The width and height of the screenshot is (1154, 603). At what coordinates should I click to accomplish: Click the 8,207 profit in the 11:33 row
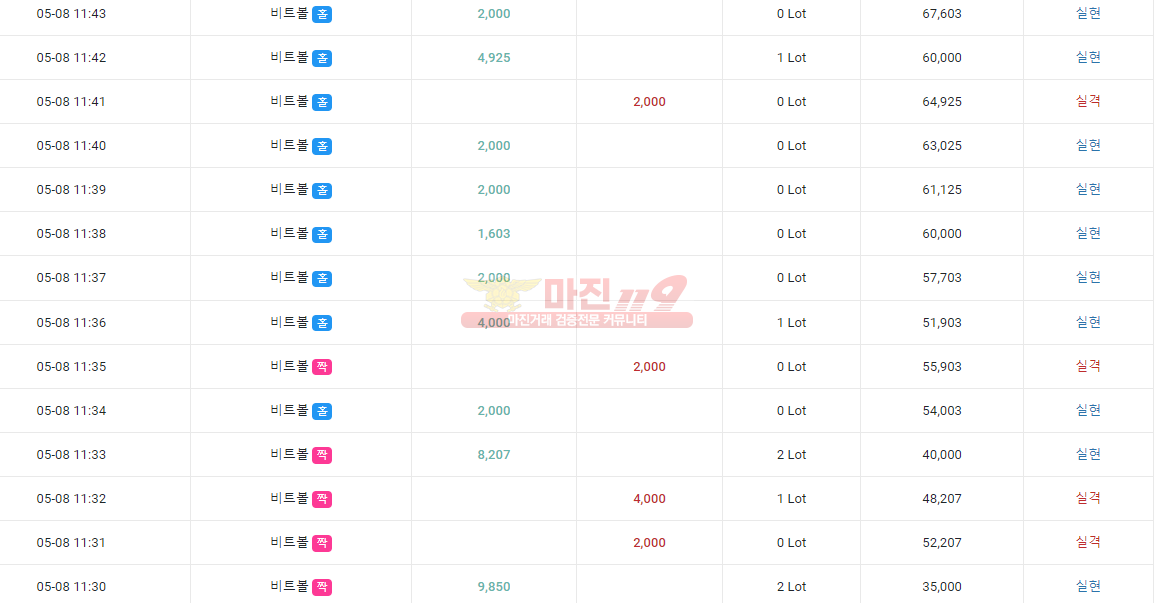coord(494,455)
